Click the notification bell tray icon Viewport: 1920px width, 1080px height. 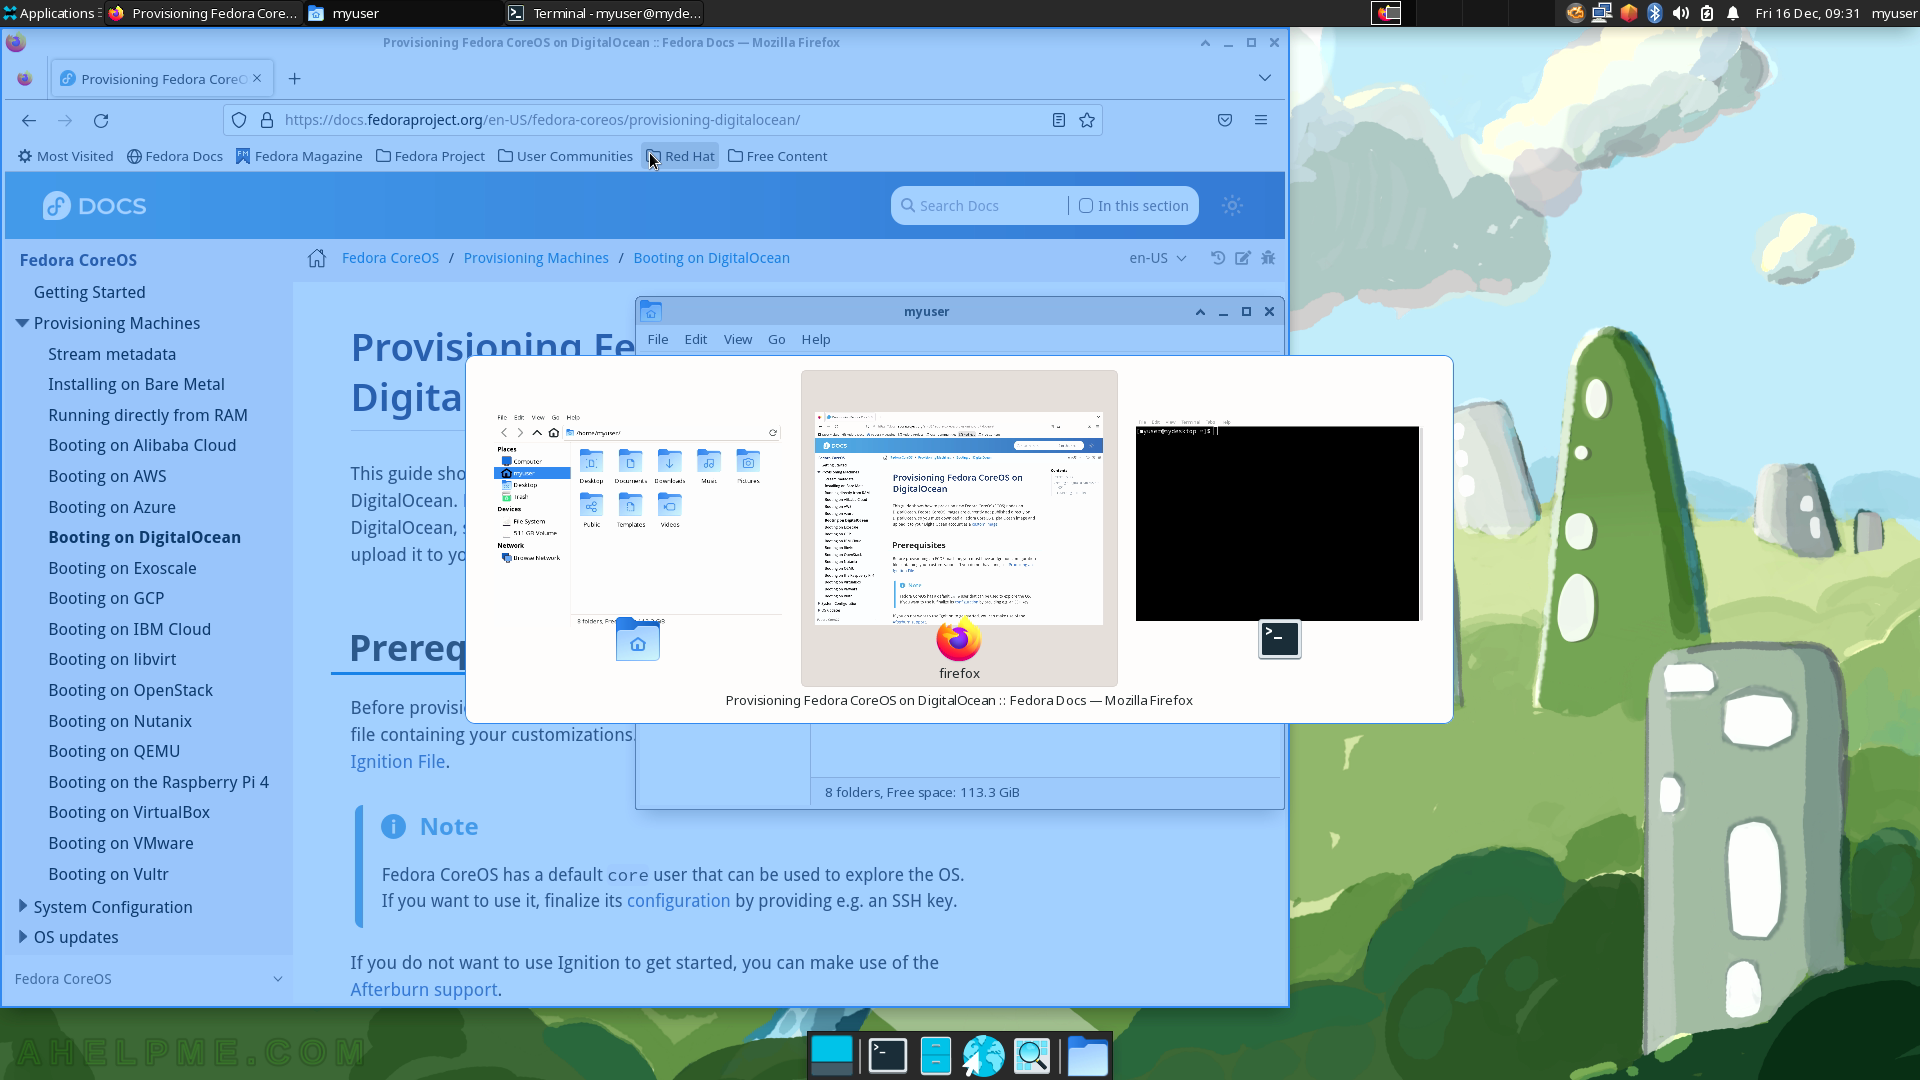1733,13
